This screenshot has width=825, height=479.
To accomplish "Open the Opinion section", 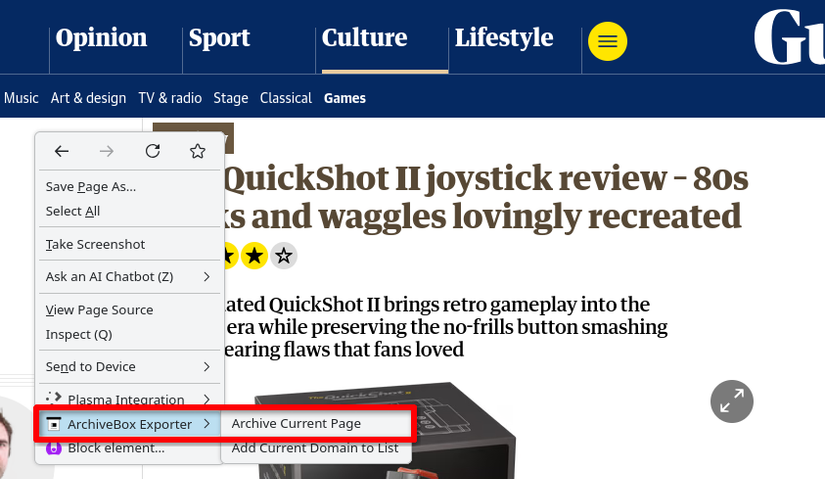I will pyautogui.click(x=101, y=38).
